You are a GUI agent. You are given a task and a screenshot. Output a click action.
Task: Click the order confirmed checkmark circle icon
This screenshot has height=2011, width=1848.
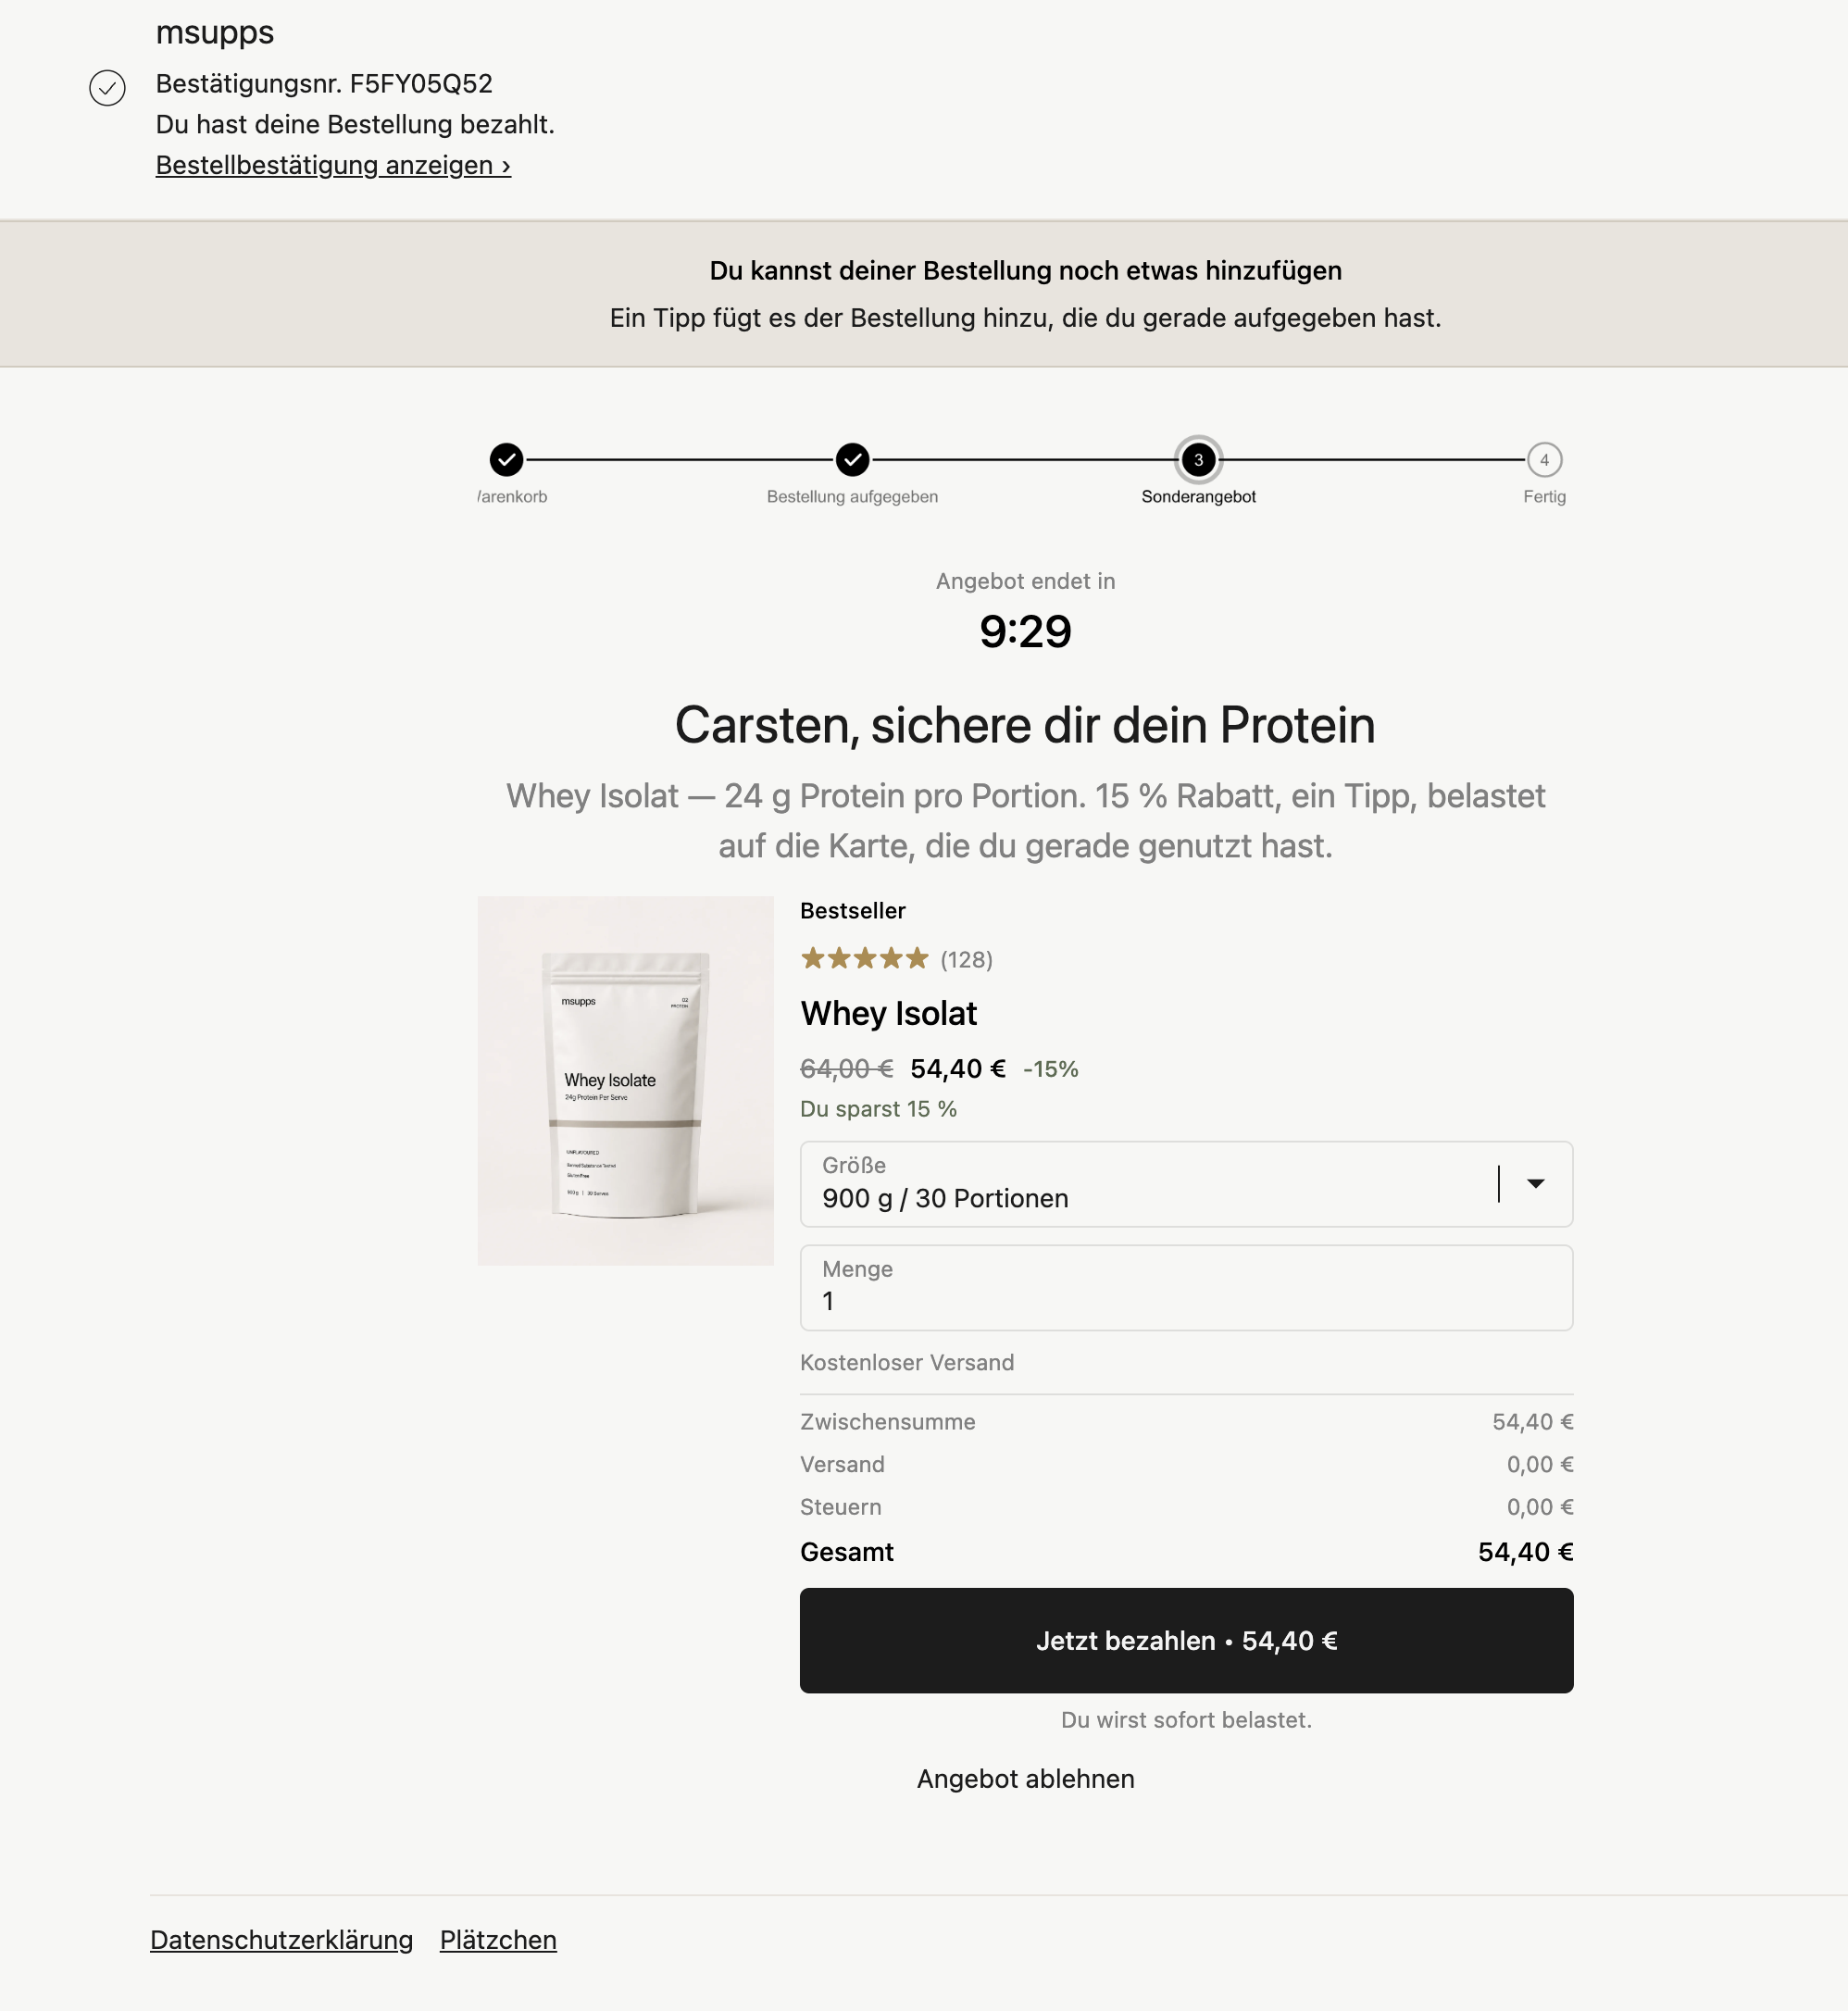(107, 88)
